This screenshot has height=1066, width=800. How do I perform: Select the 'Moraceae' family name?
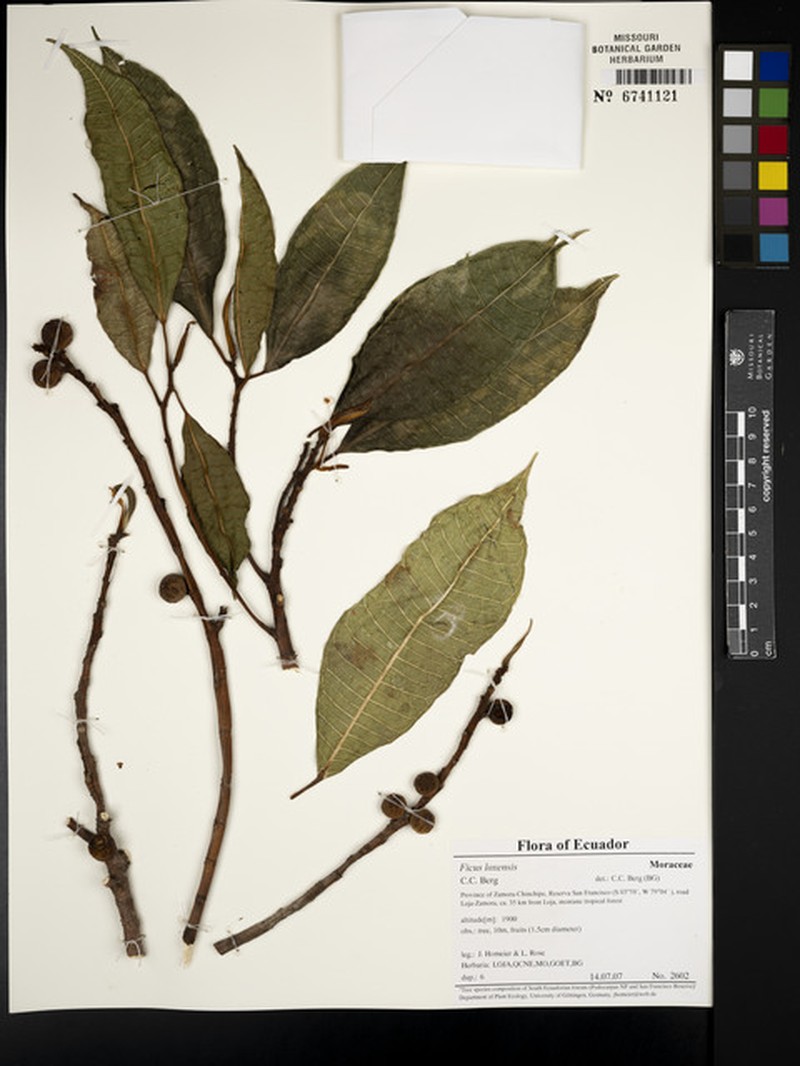[x=671, y=865]
